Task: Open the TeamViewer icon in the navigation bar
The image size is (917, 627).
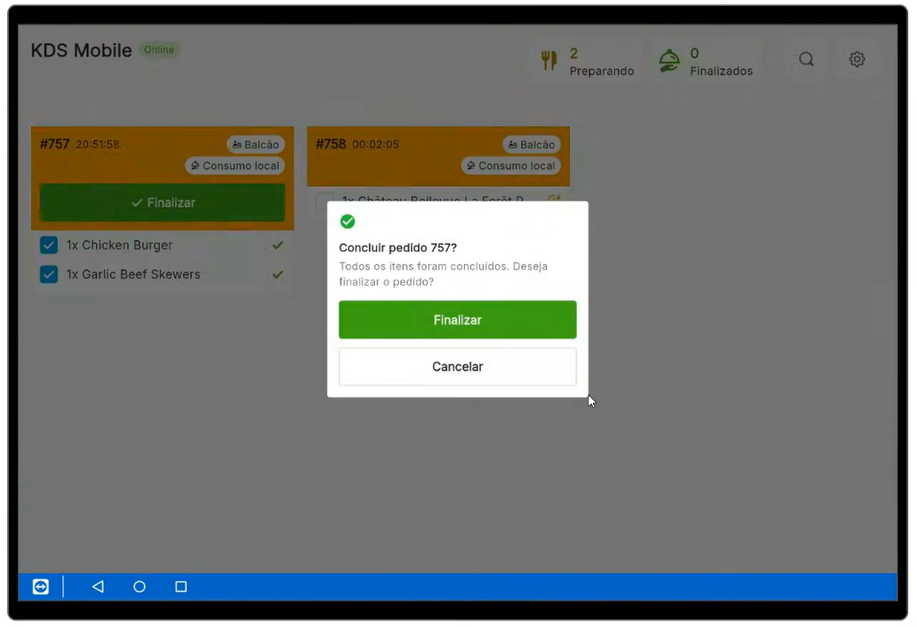Action: click(40, 586)
